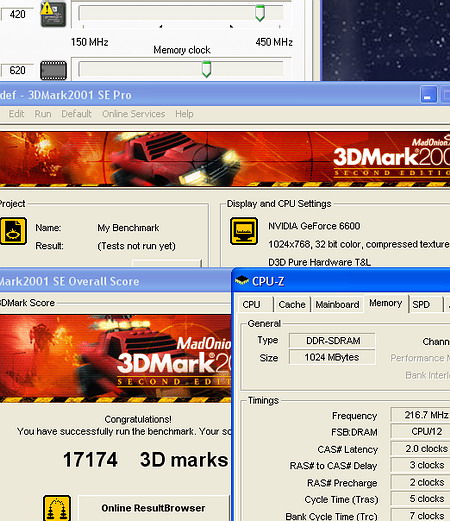Click the memory chip icon beside 620
The height and width of the screenshot is (521, 450).
click(x=53, y=70)
